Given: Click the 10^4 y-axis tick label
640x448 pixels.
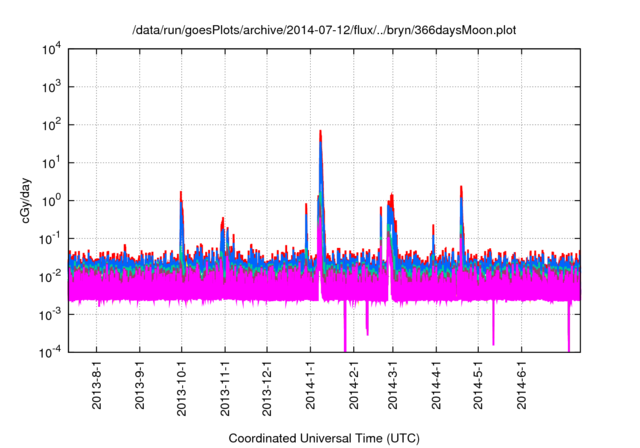Looking at the screenshot, I should pyautogui.click(x=53, y=49).
